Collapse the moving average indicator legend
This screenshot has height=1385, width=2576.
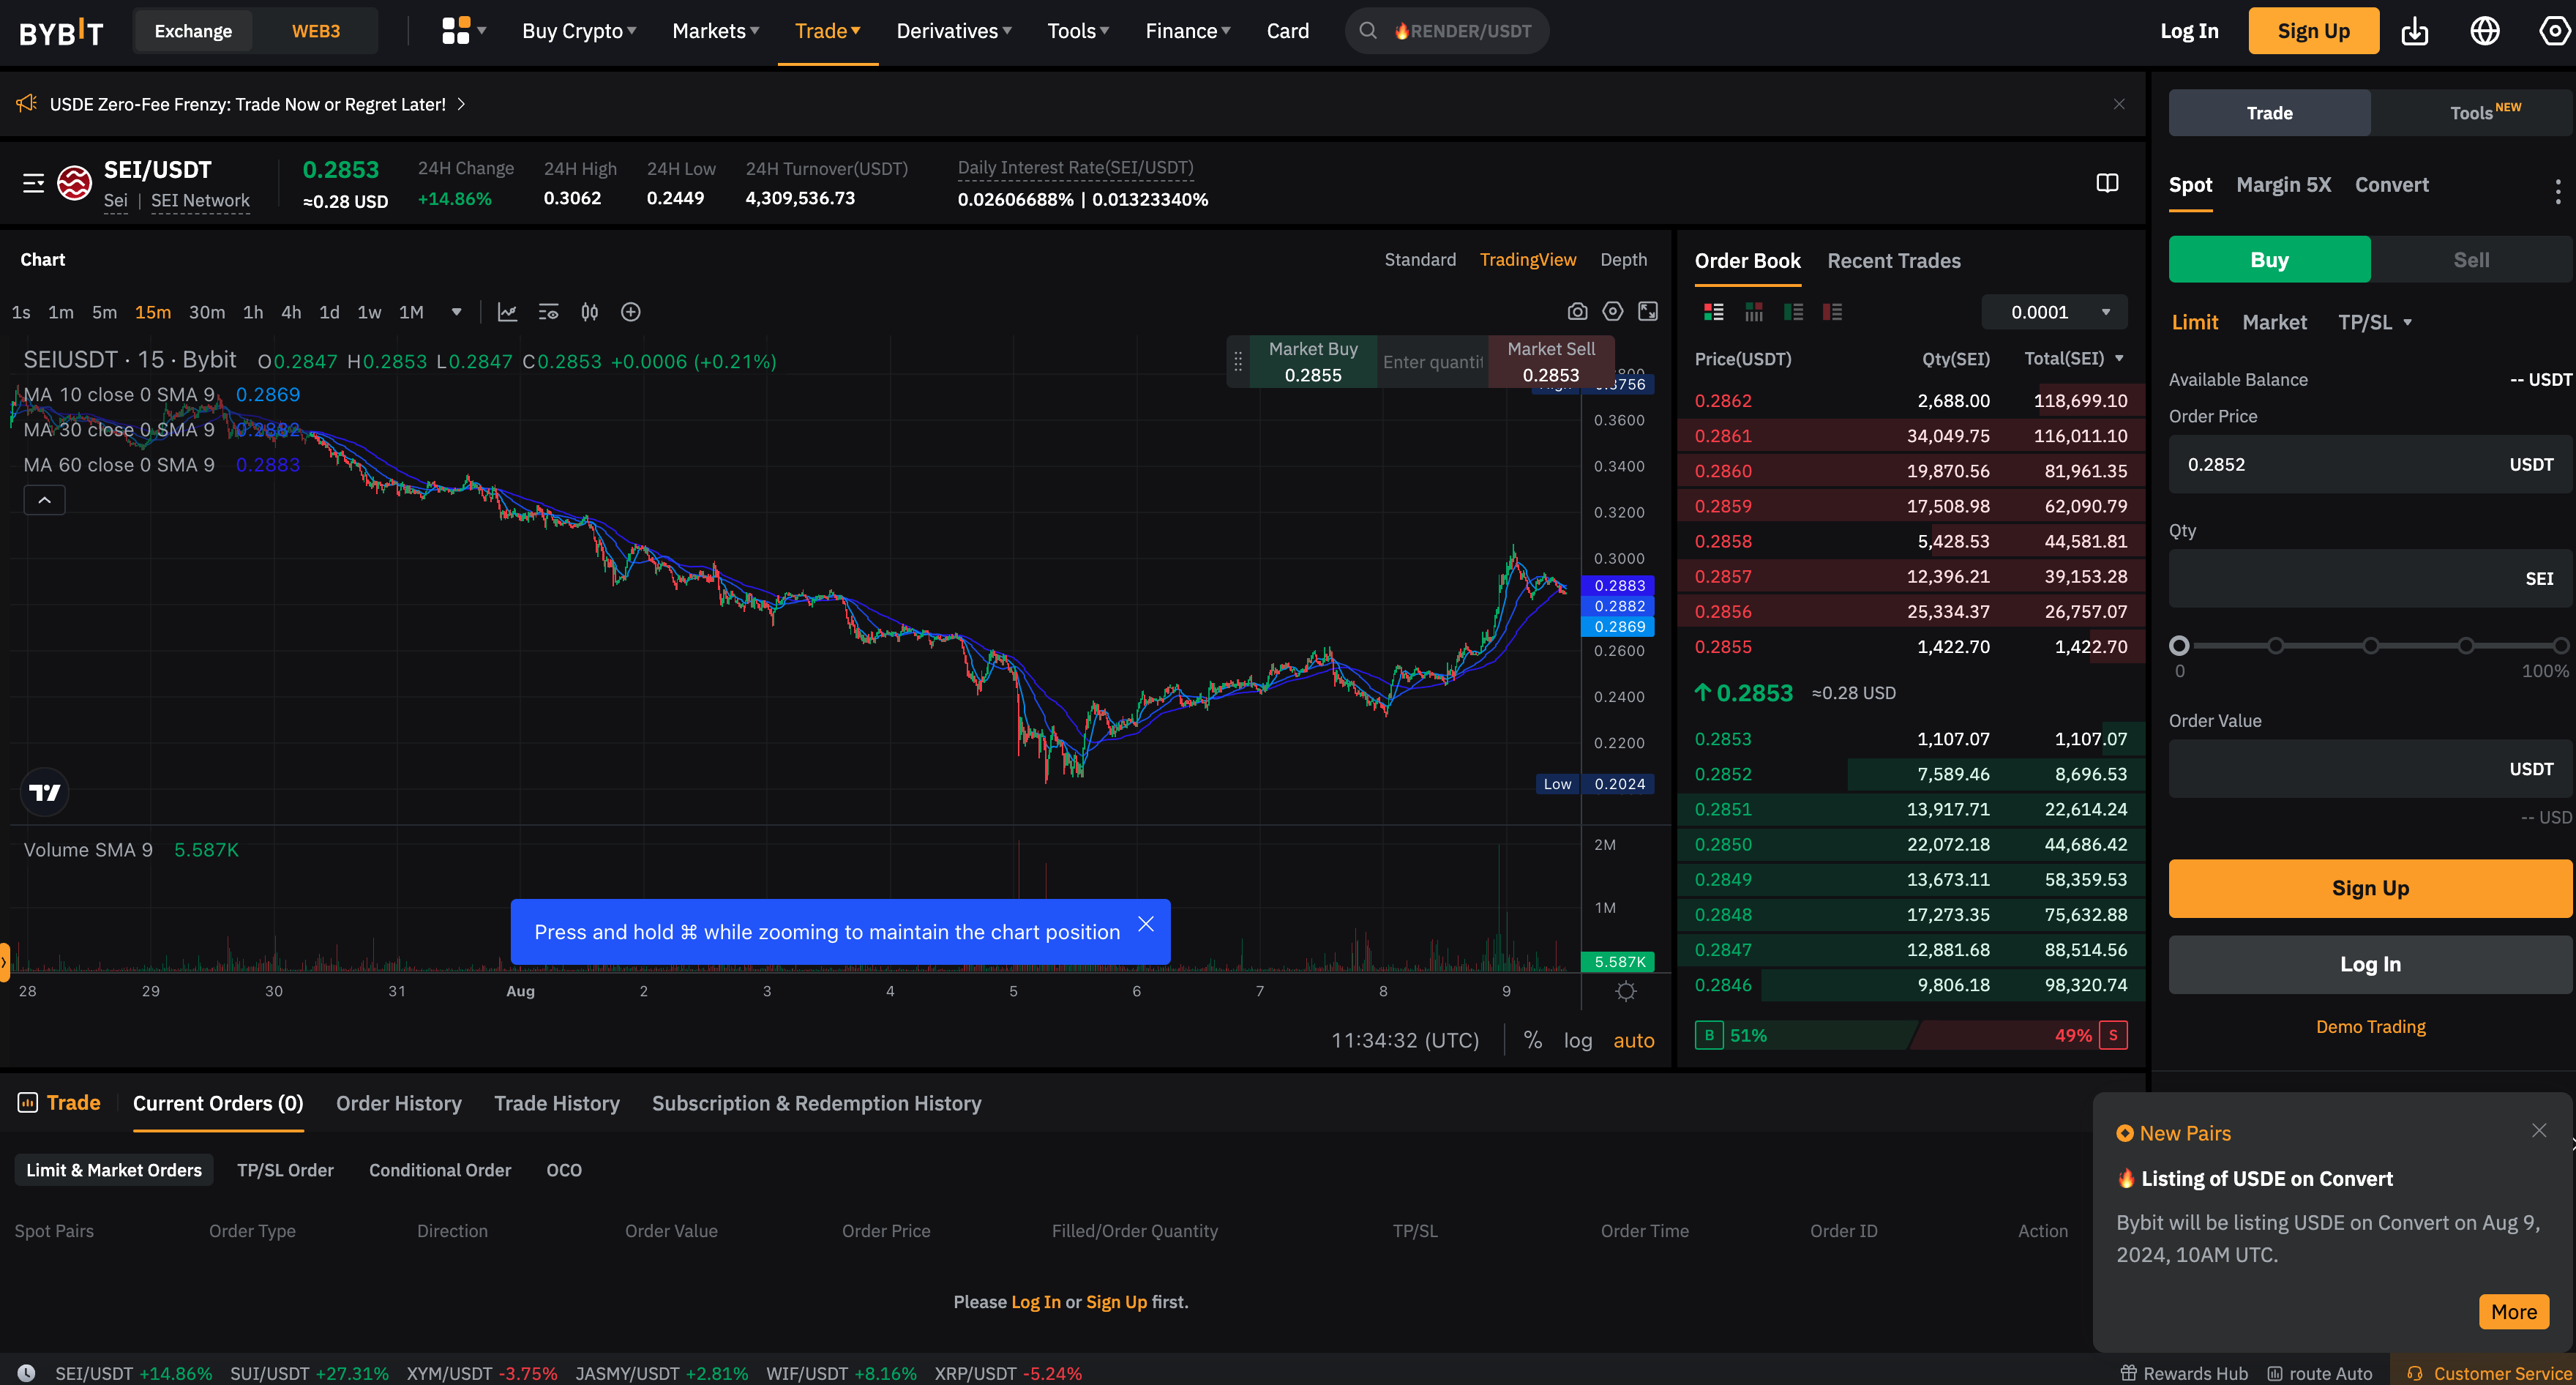44,500
